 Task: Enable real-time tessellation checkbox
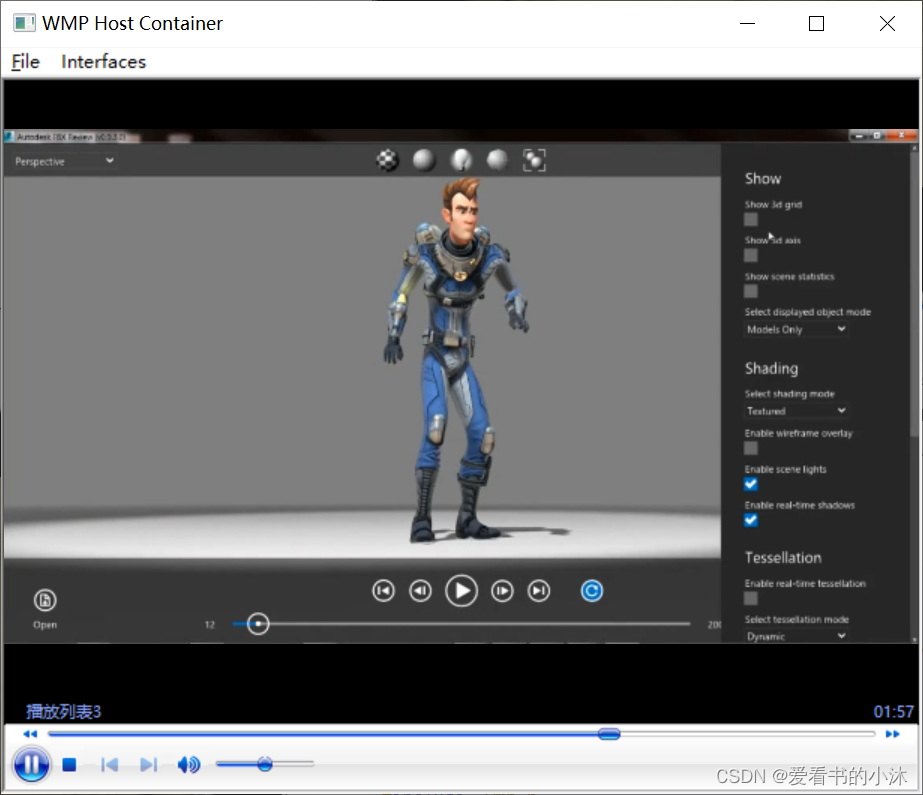click(x=751, y=598)
